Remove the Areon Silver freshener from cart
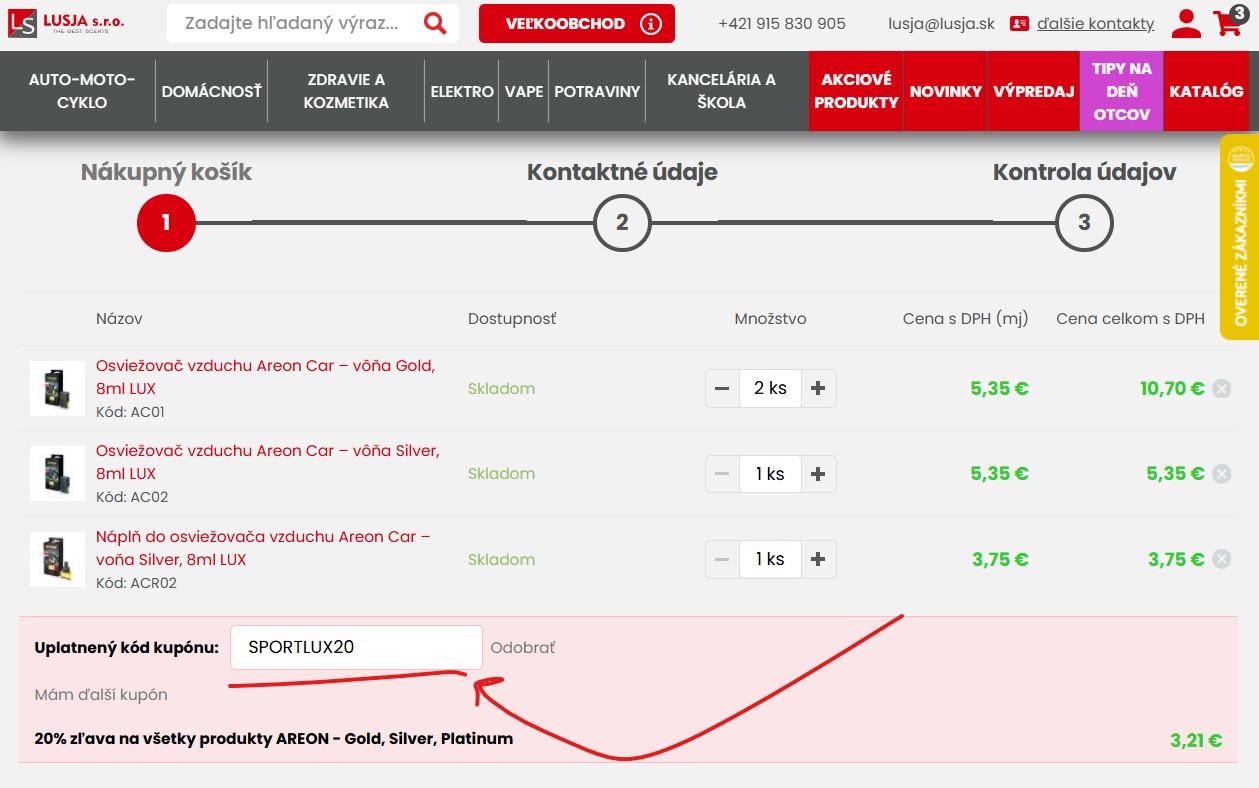Image resolution: width=1259 pixels, height=788 pixels. (x=1221, y=474)
